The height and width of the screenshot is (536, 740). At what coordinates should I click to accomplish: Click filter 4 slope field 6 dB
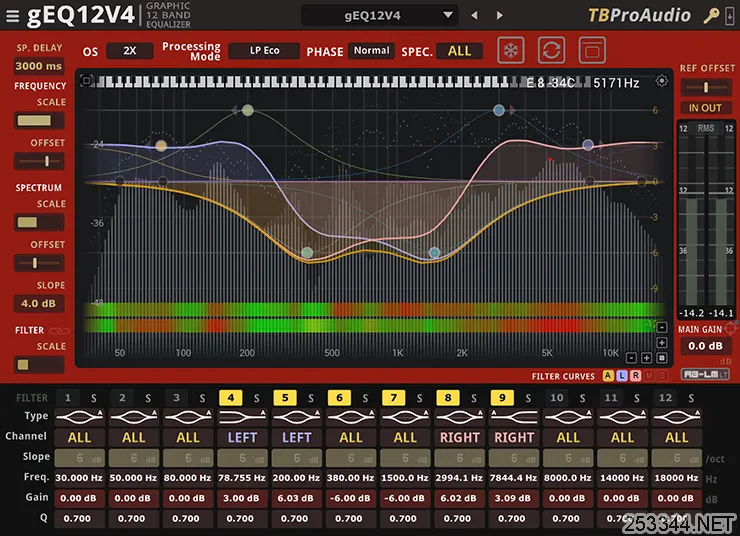[x=243, y=458]
